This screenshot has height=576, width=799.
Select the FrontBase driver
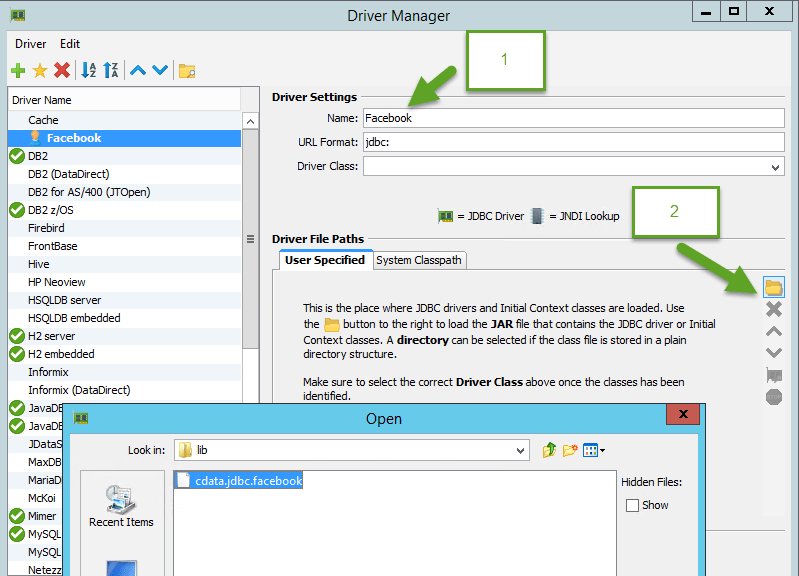click(x=124, y=246)
